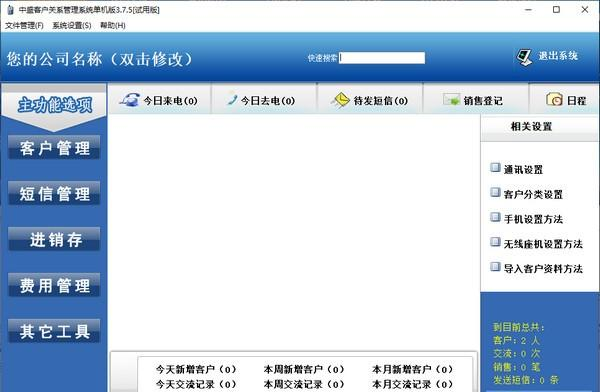The height and width of the screenshot is (392, 600).
Task: Switch to the 今日去电(0) tab
Action: click(264, 100)
